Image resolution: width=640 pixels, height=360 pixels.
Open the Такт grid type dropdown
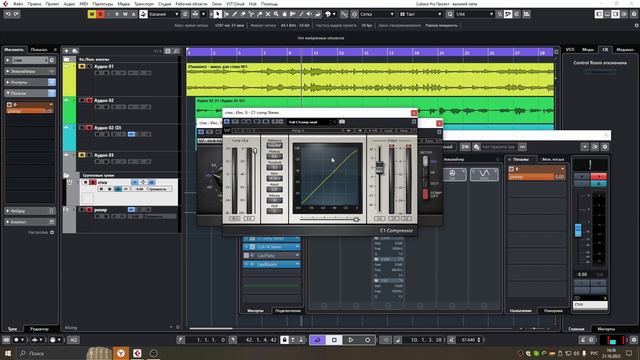(x=420, y=14)
